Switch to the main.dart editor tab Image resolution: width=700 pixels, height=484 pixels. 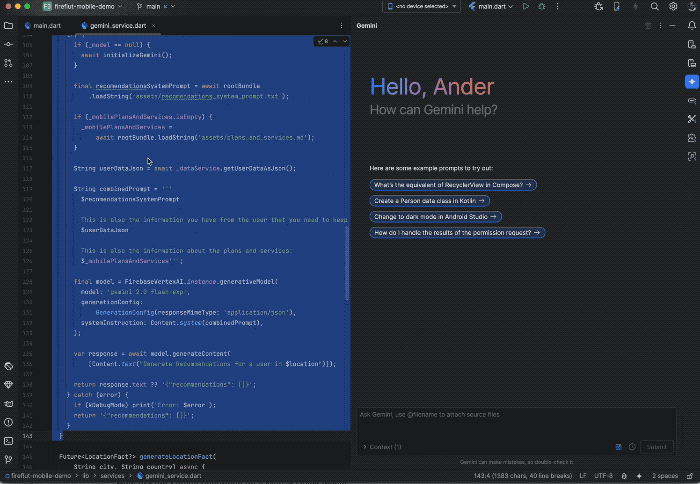point(43,26)
